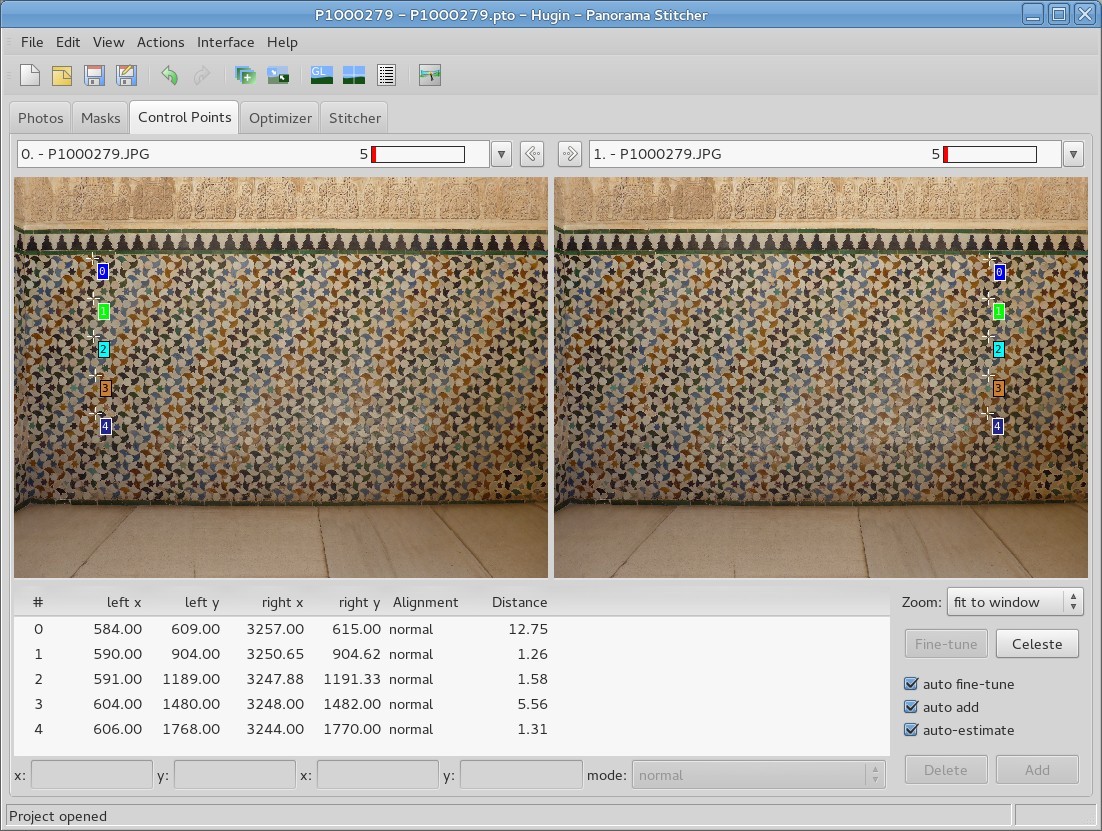Expand the right image selector dropdown
The height and width of the screenshot is (831, 1102).
pyautogui.click(x=1073, y=154)
